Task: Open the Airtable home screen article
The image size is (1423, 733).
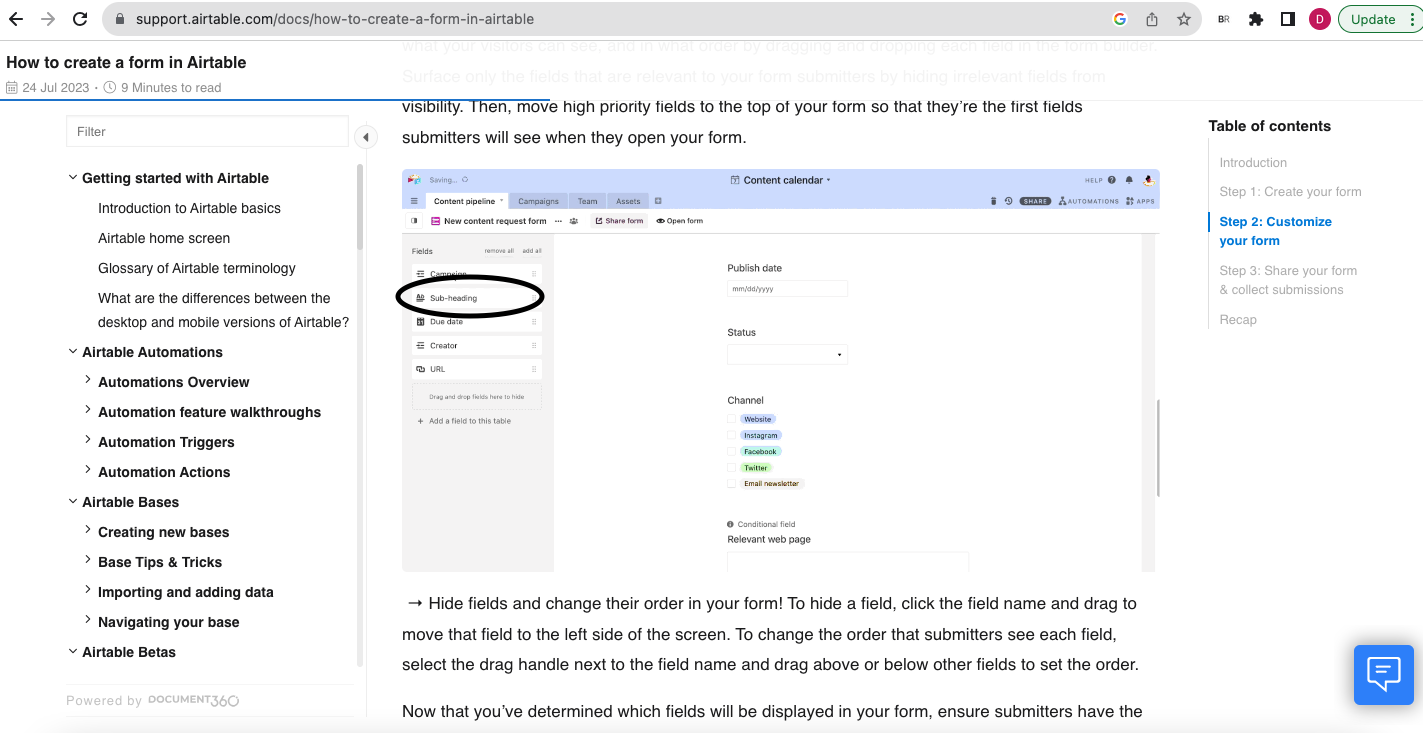Action: pos(164,238)
